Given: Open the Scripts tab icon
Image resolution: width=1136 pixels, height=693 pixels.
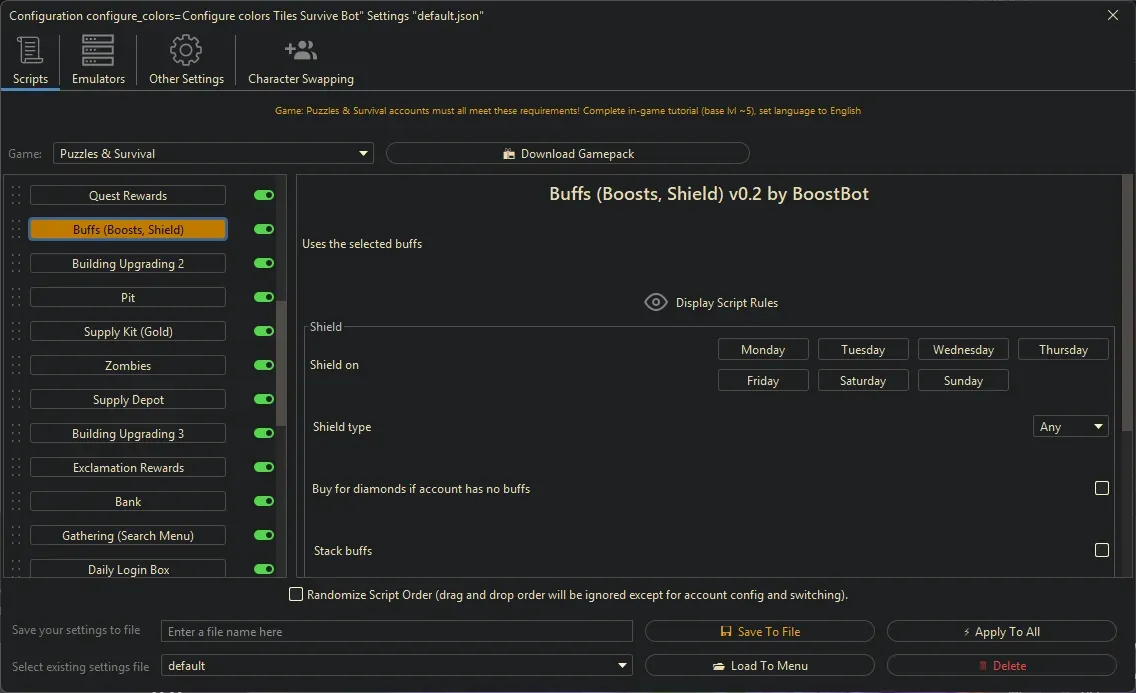Looking at the screenshot, I should (x=30, y=50).
